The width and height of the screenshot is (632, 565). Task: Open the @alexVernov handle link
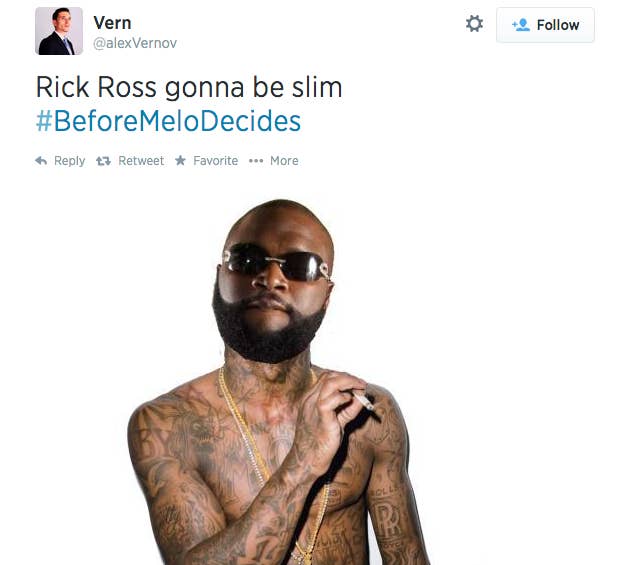pyautogui.click(x=135, y=43)
